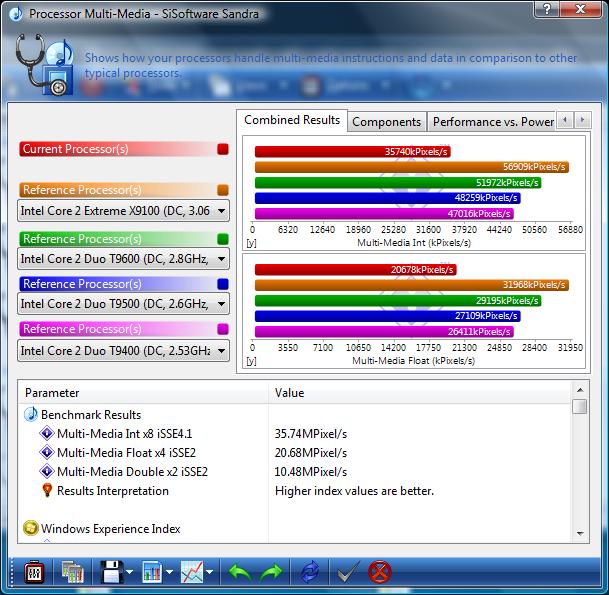Image resolution: width=609 pixels, height=595 pixels.
Task: Click the Multi-Media Double x2 diamond icon
Action: point(47,471)
